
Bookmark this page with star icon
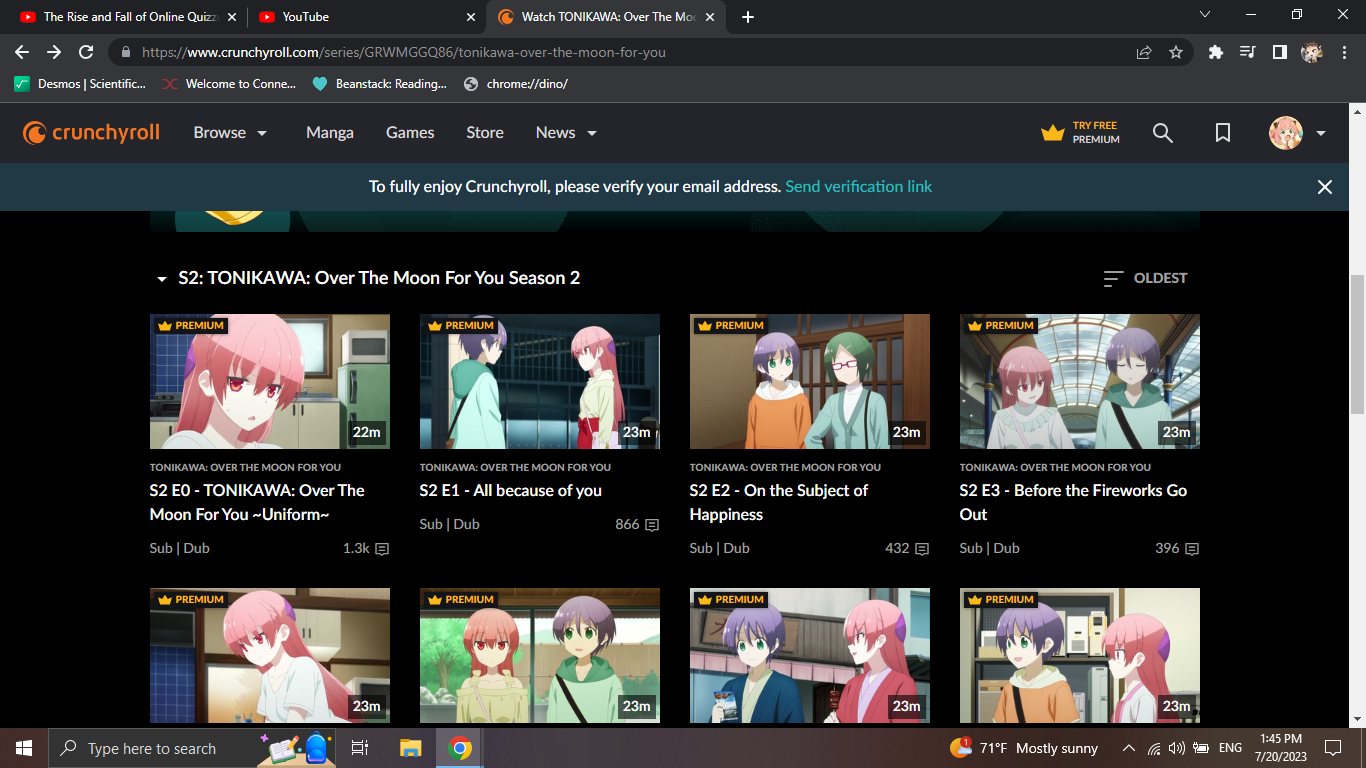[x=1176, y=52]
